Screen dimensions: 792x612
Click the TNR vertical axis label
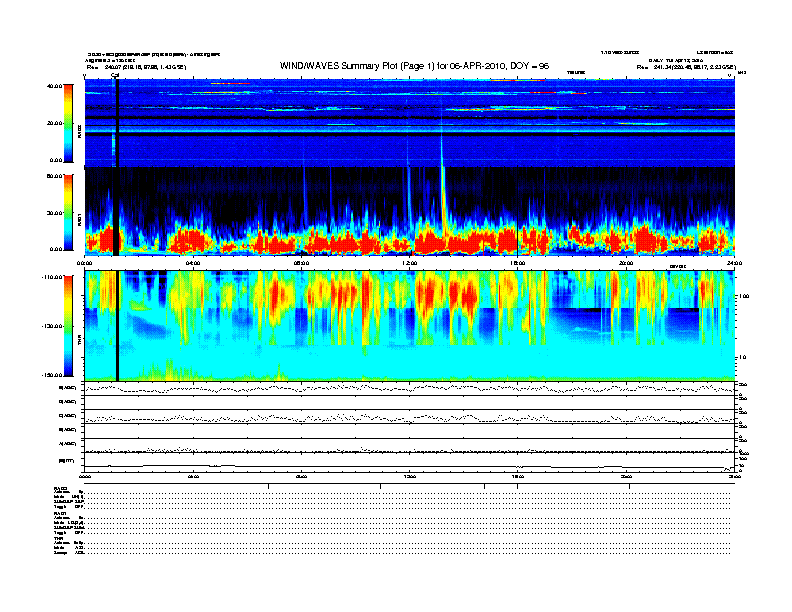coord(79,342)
